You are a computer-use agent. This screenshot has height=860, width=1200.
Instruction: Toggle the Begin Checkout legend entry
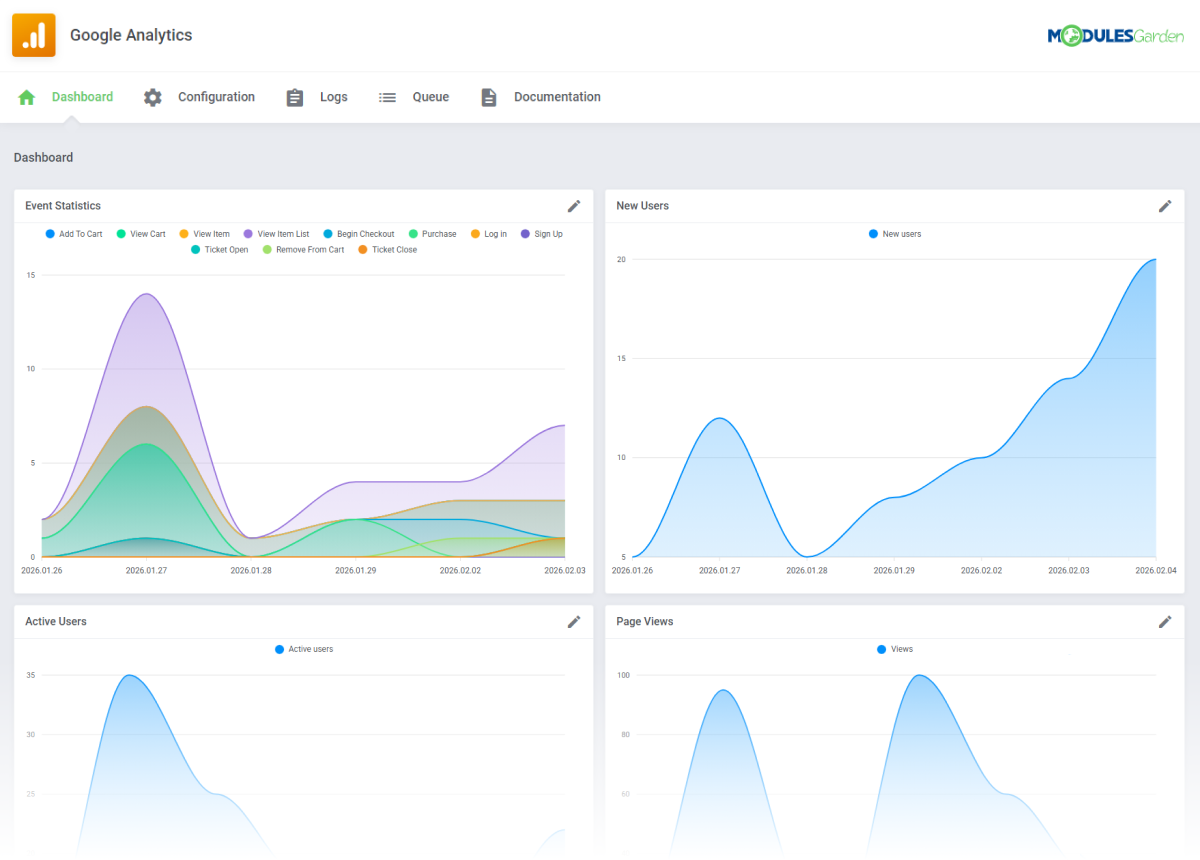coord(359,234)
